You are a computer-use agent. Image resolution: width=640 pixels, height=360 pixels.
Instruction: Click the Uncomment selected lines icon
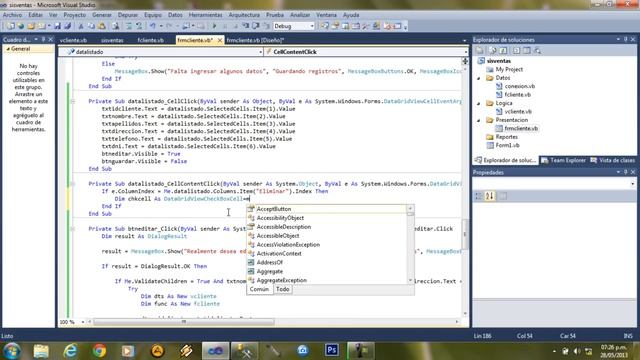pos(139,26)
